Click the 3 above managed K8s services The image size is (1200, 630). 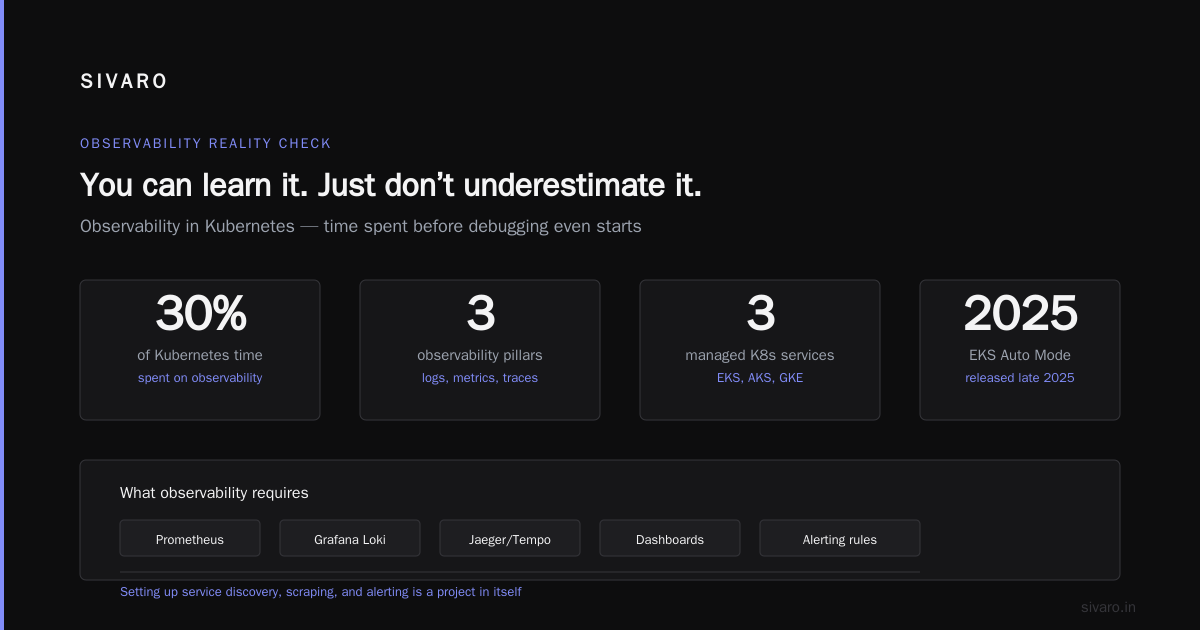[760, 314]
